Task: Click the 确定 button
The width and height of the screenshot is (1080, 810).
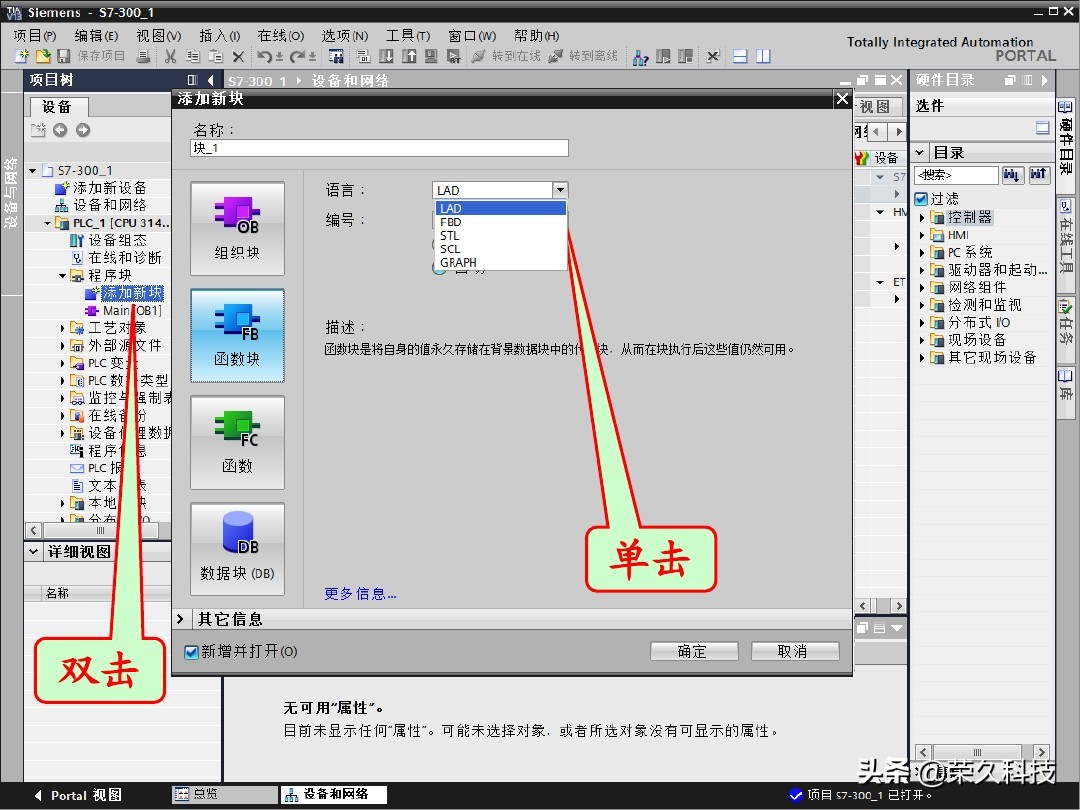Action: 693,650
